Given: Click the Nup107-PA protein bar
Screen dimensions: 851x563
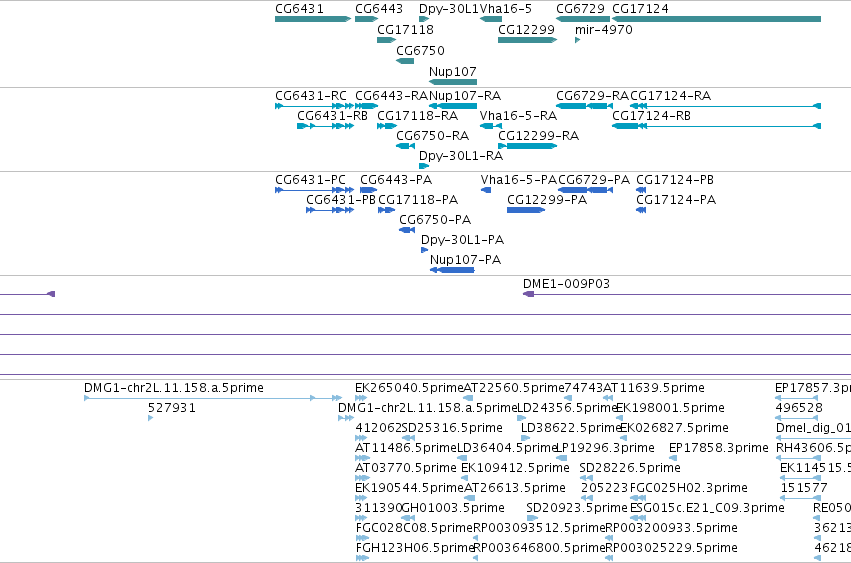Looking at the screenshot, I should [452, 270].
